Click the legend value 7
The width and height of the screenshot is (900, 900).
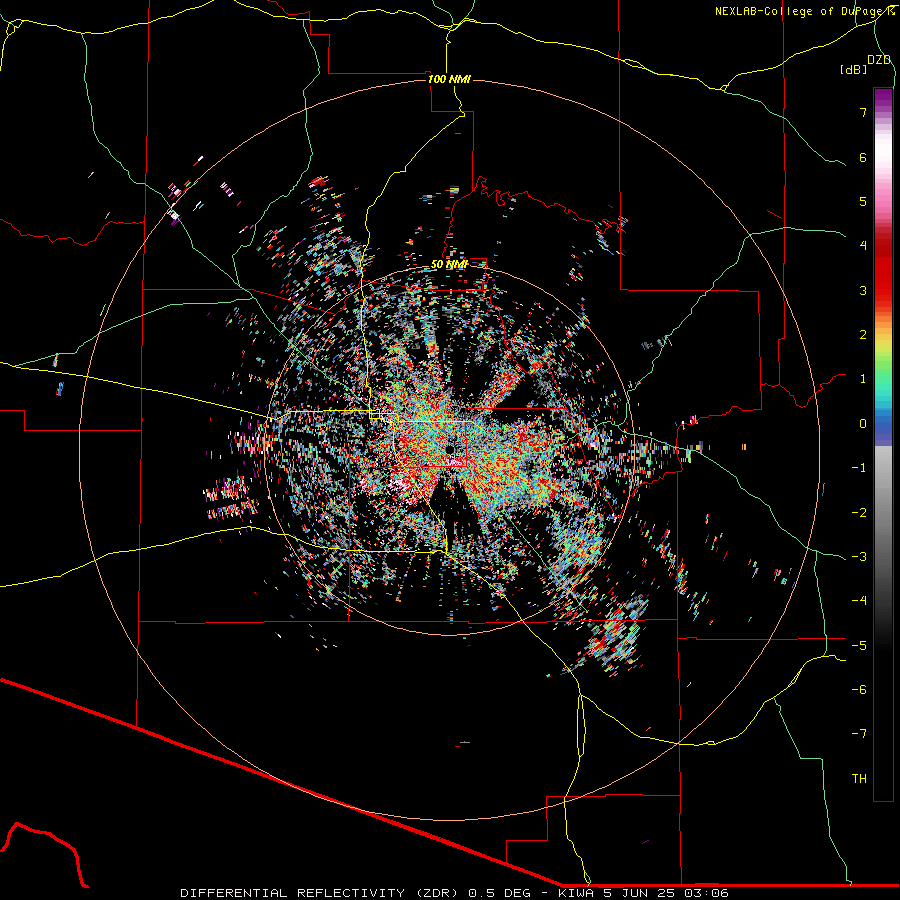(863, 112)
